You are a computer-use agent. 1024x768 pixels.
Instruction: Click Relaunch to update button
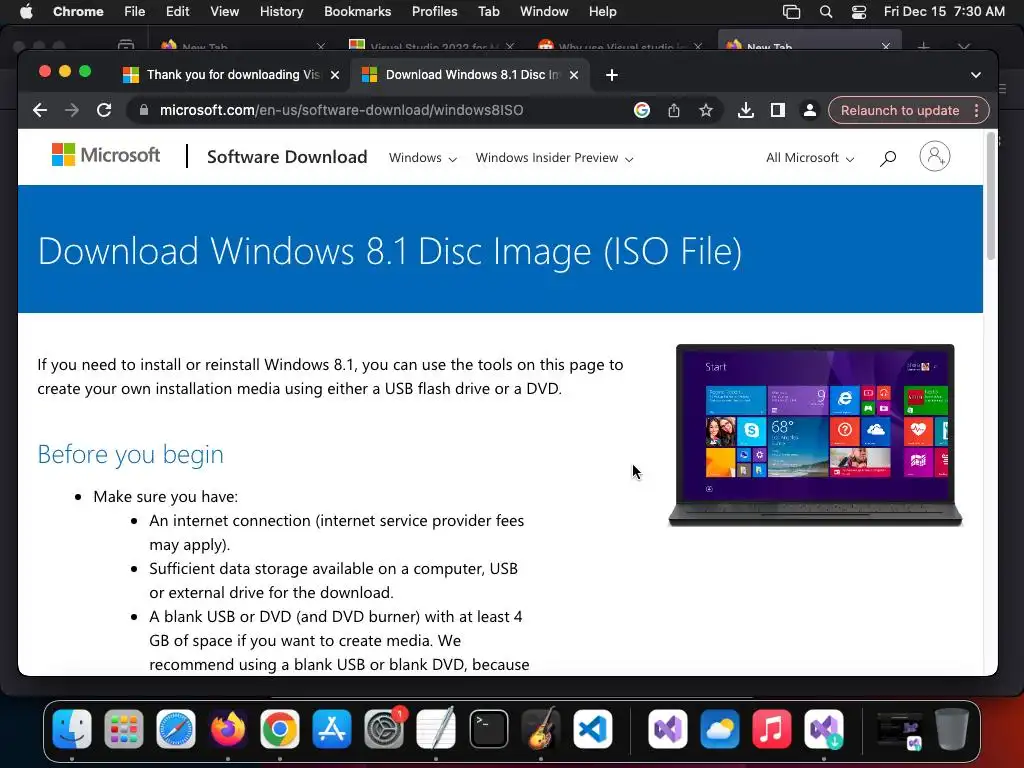[x=900, y=110]
